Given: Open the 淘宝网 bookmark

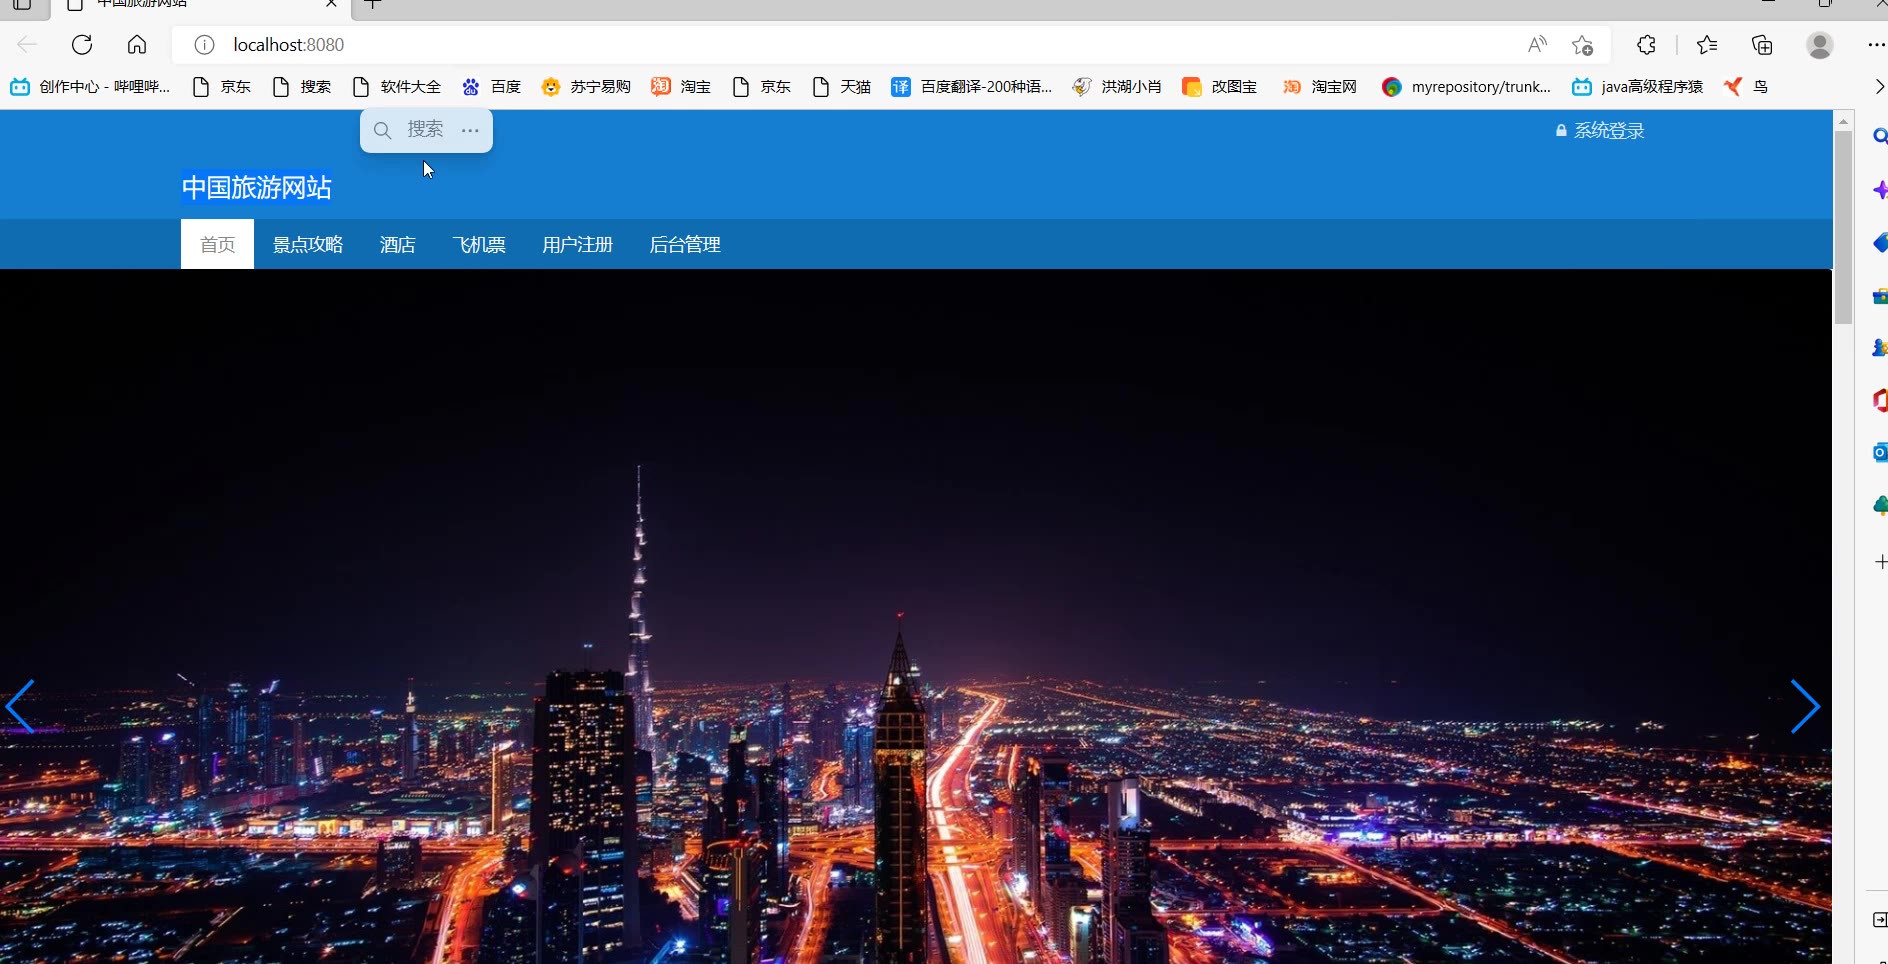Looking at the screenshot, I should click(1320, 87).
